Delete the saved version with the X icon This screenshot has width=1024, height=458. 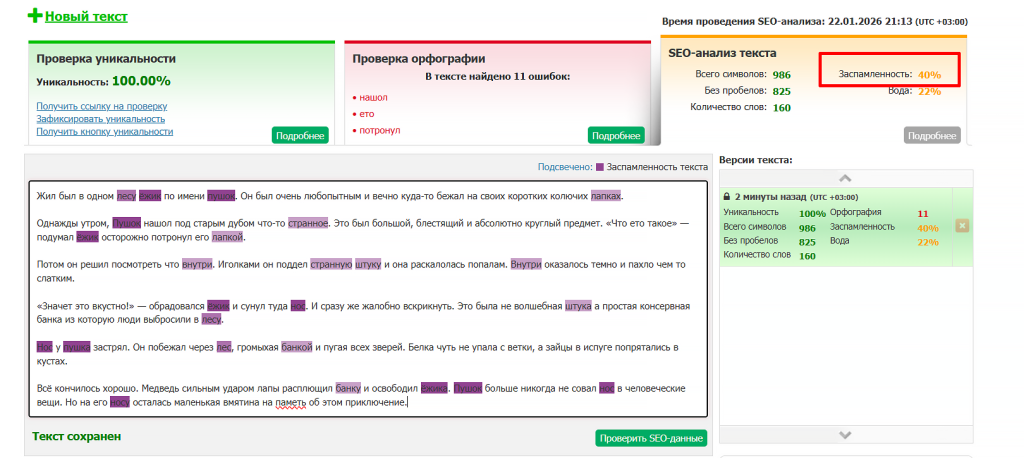coord(962,226)
